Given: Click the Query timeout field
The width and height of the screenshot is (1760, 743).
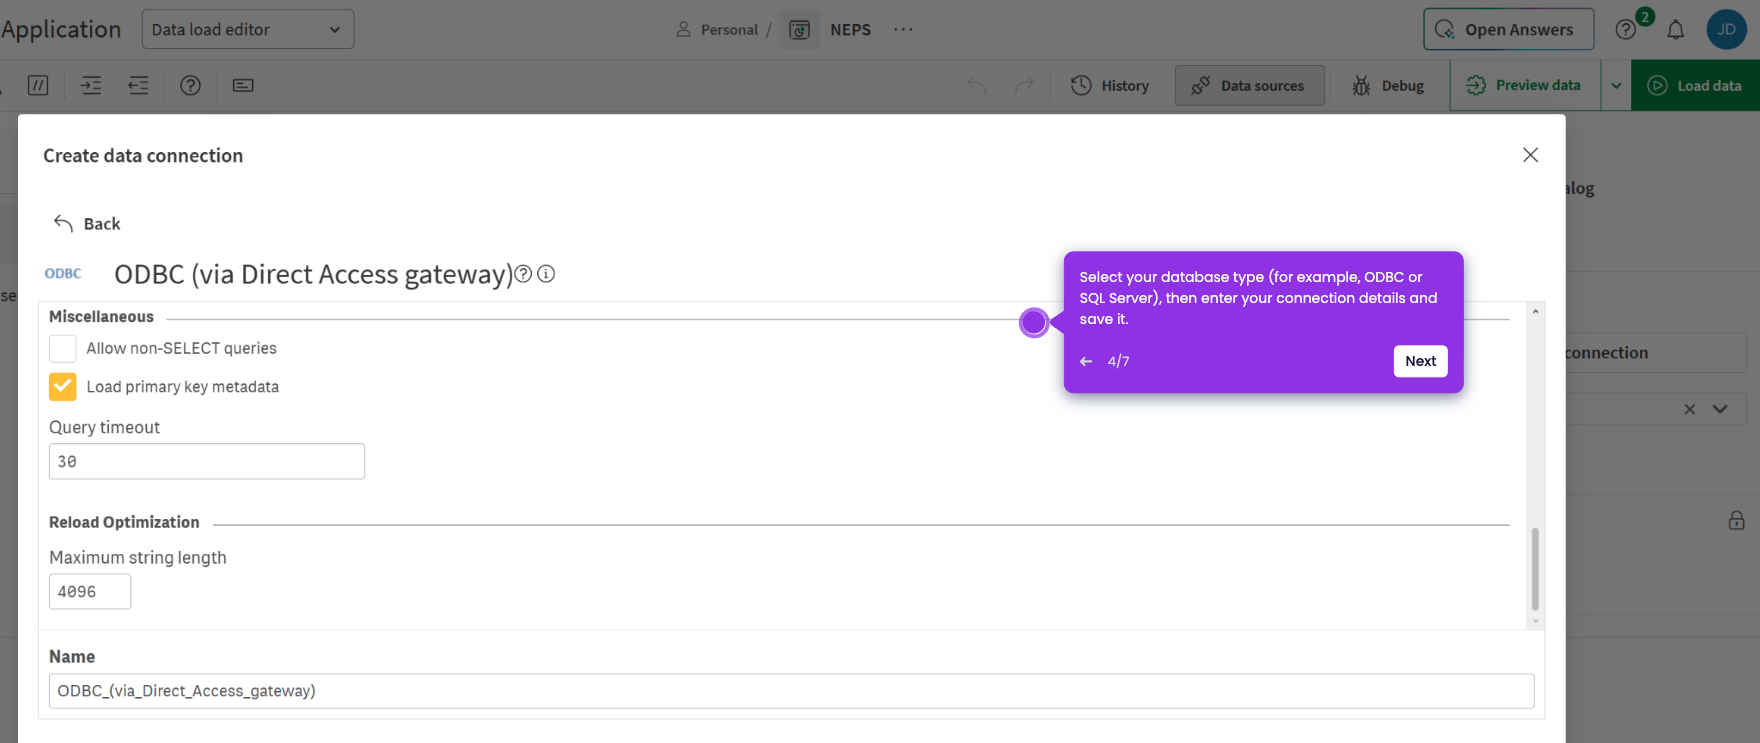Looking at the screenshot, I should pyautogui.click(x=207, y=461).
